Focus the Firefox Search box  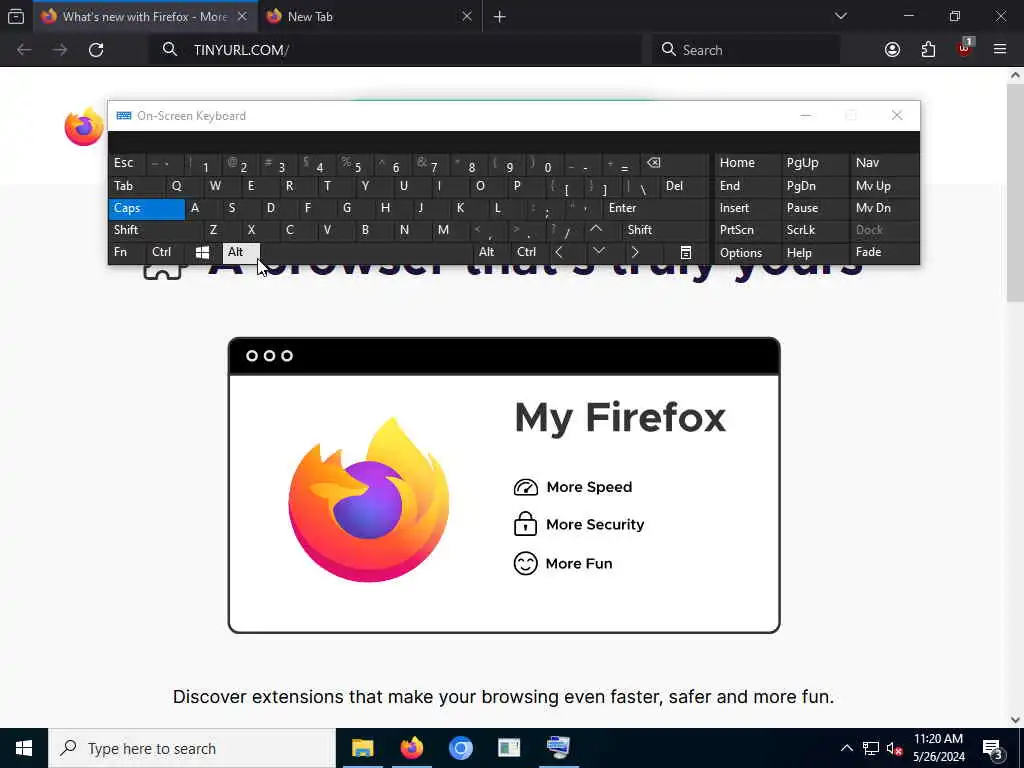pos(746,50)
